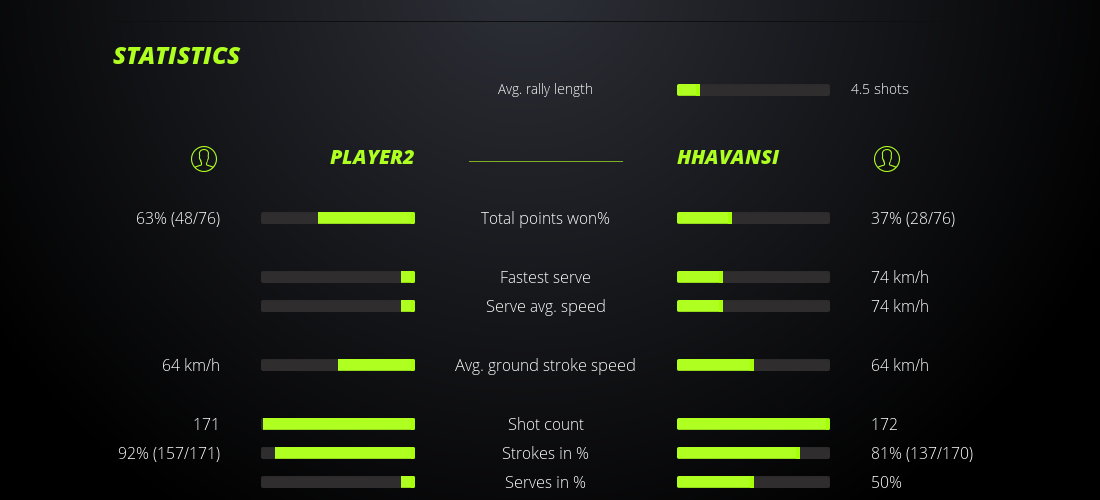
Task: Click the Avg. ground stroke speed label
Action: tap(545, 365)
